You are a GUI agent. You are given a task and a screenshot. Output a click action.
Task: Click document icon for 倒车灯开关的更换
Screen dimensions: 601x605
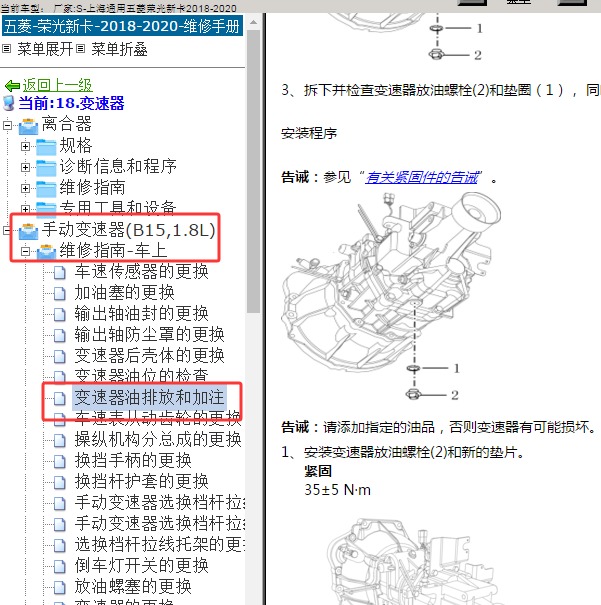coord(59,566)
